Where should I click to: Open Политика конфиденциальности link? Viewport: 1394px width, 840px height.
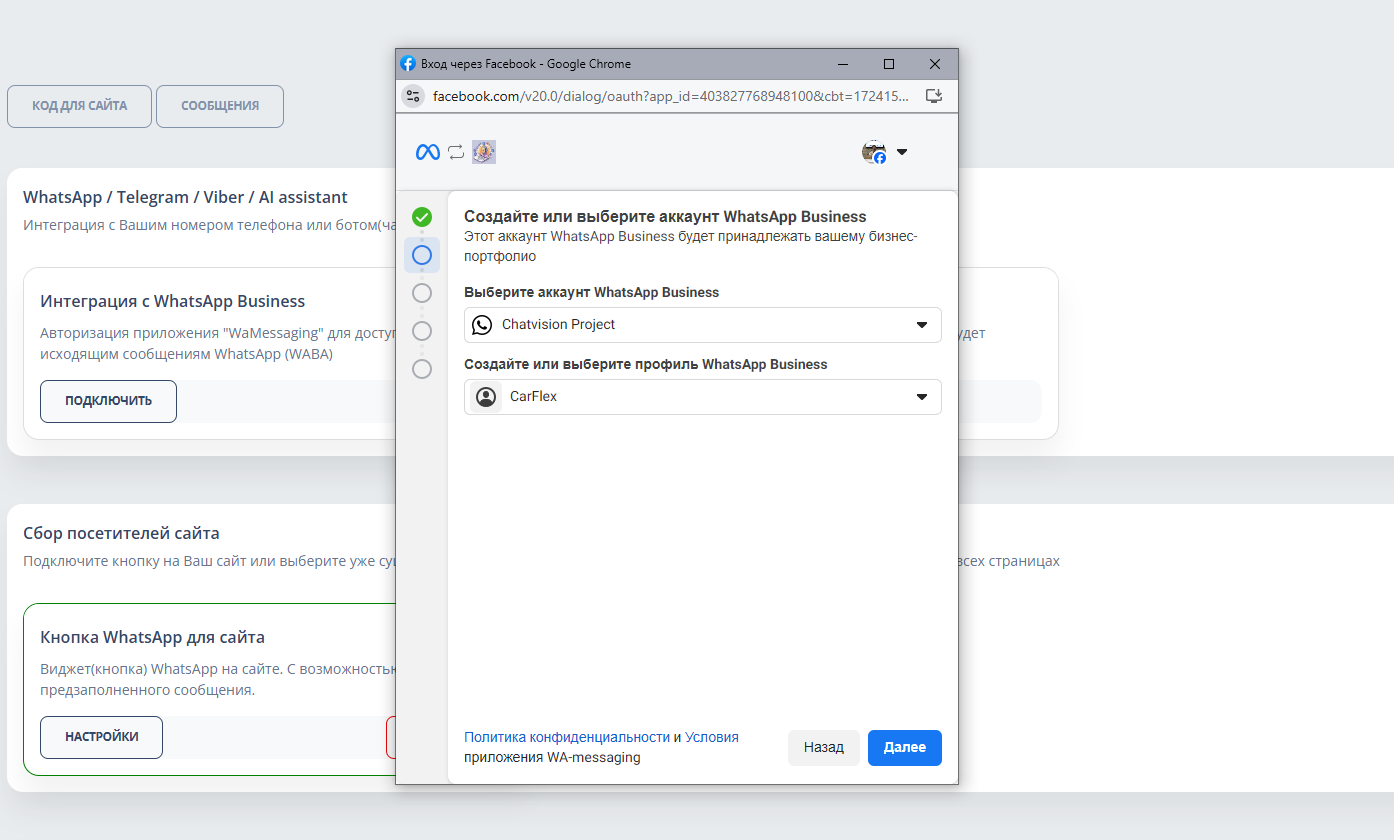(x=567, y=737)
